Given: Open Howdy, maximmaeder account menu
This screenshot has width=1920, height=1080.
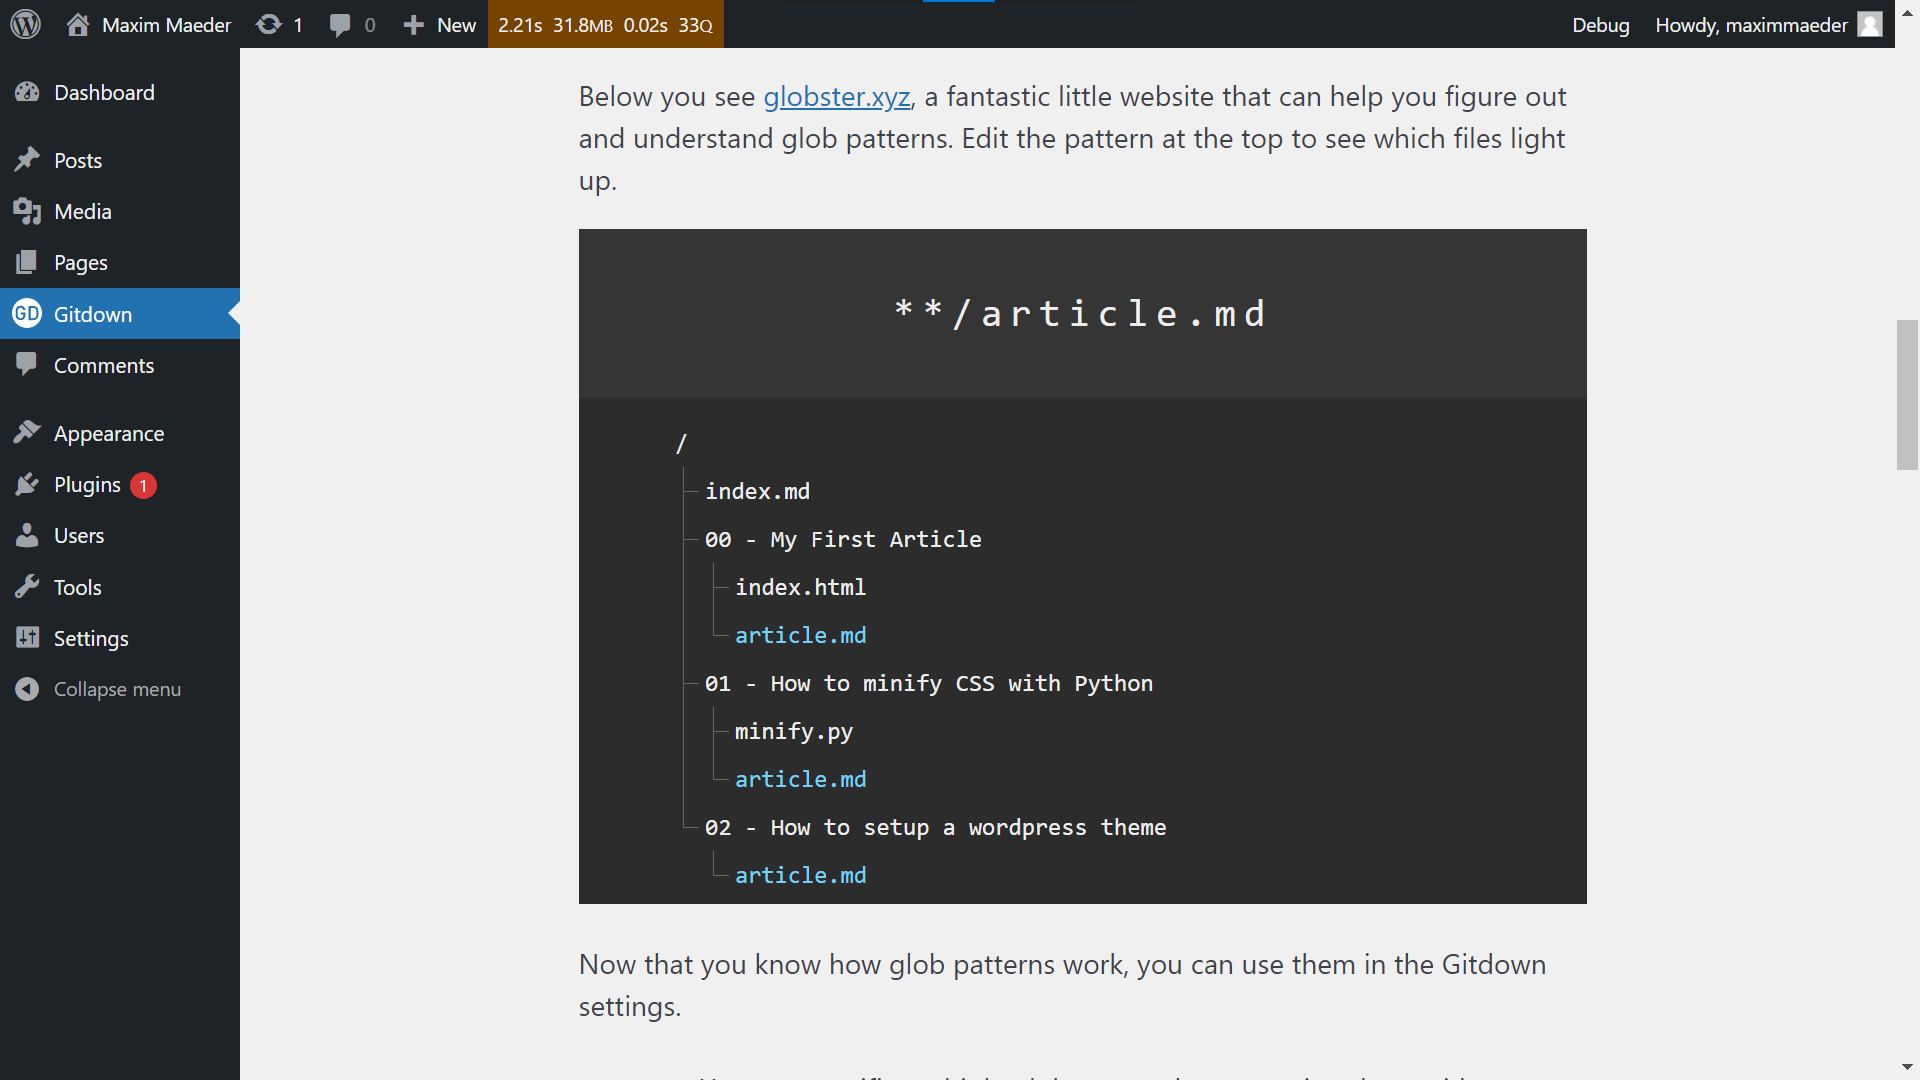Looking at the screenshot, I should (1769, 24).
